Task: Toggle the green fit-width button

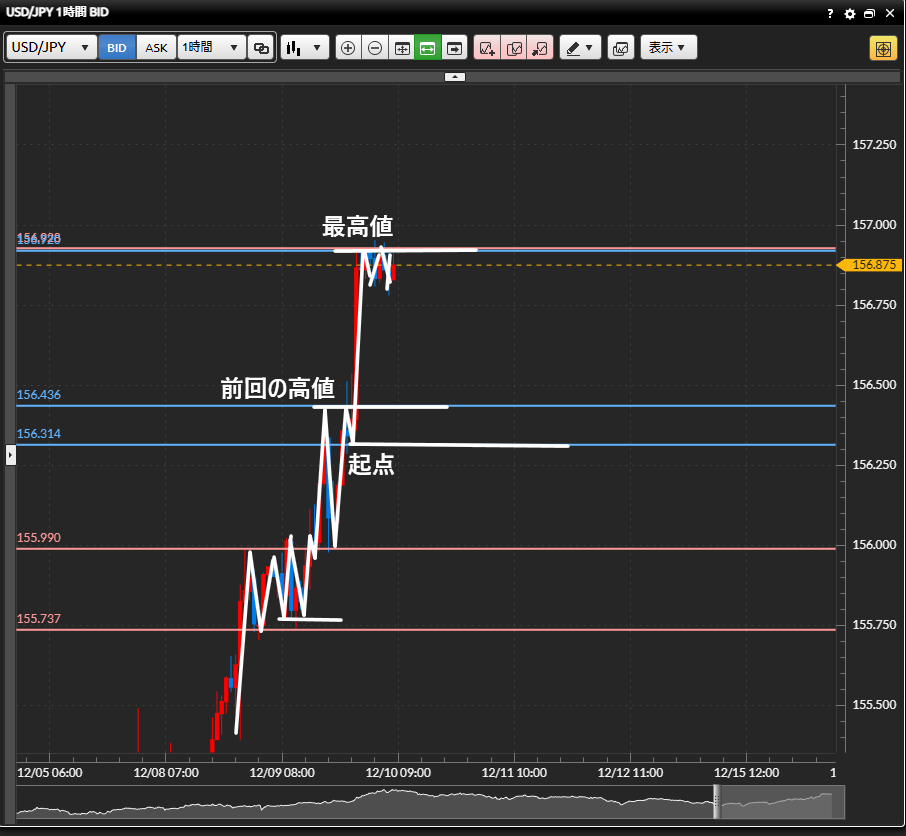Action: (x=428, y=48)
